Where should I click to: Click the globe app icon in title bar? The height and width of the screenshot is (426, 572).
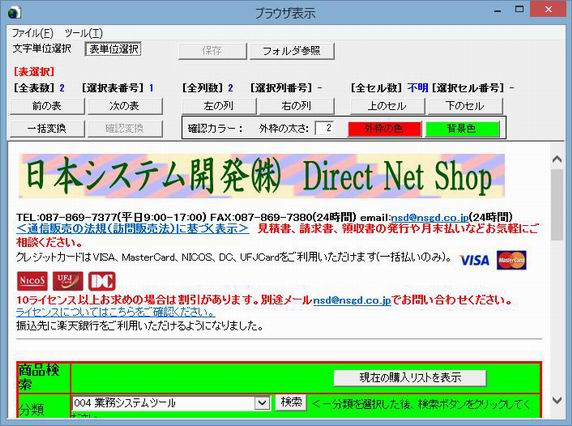[x=14, y=12]
